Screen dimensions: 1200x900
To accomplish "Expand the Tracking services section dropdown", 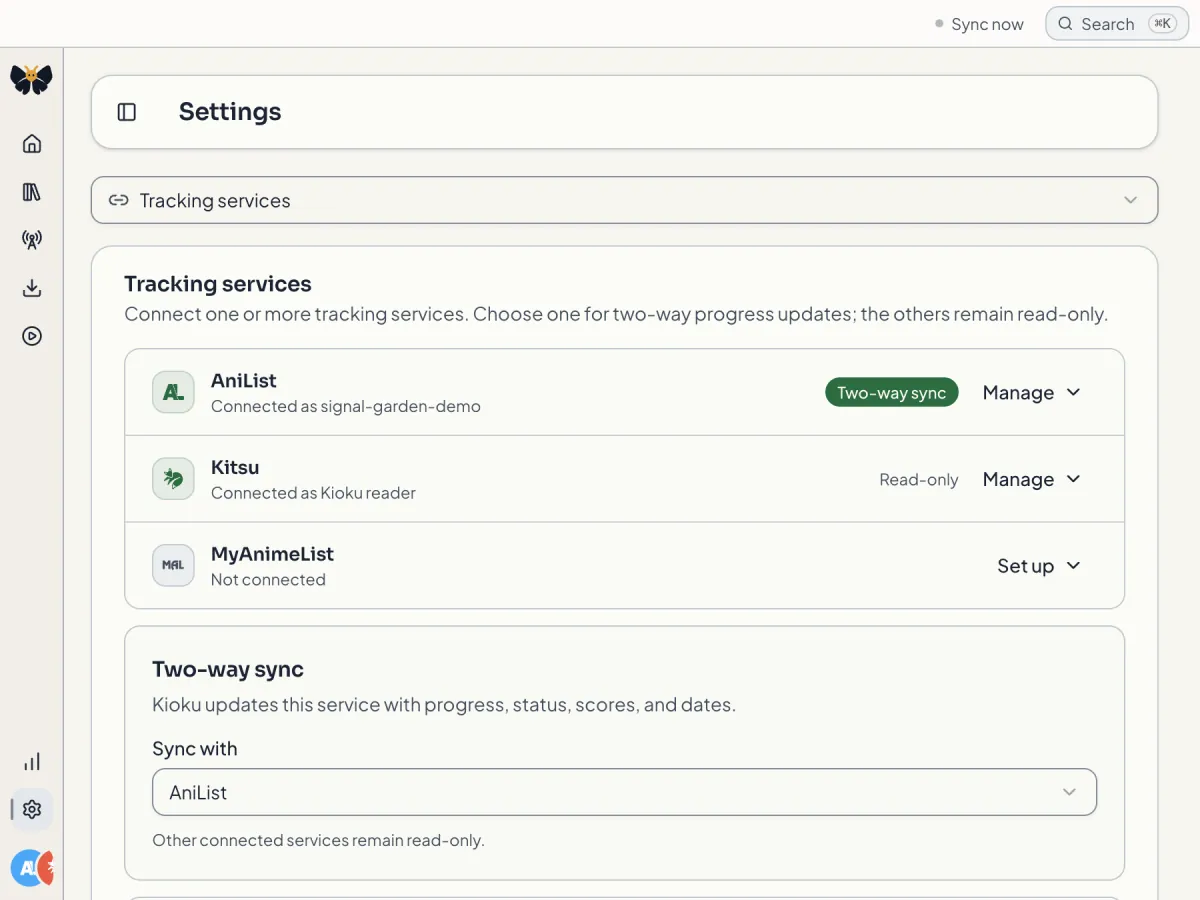I will tap(625, 200).
